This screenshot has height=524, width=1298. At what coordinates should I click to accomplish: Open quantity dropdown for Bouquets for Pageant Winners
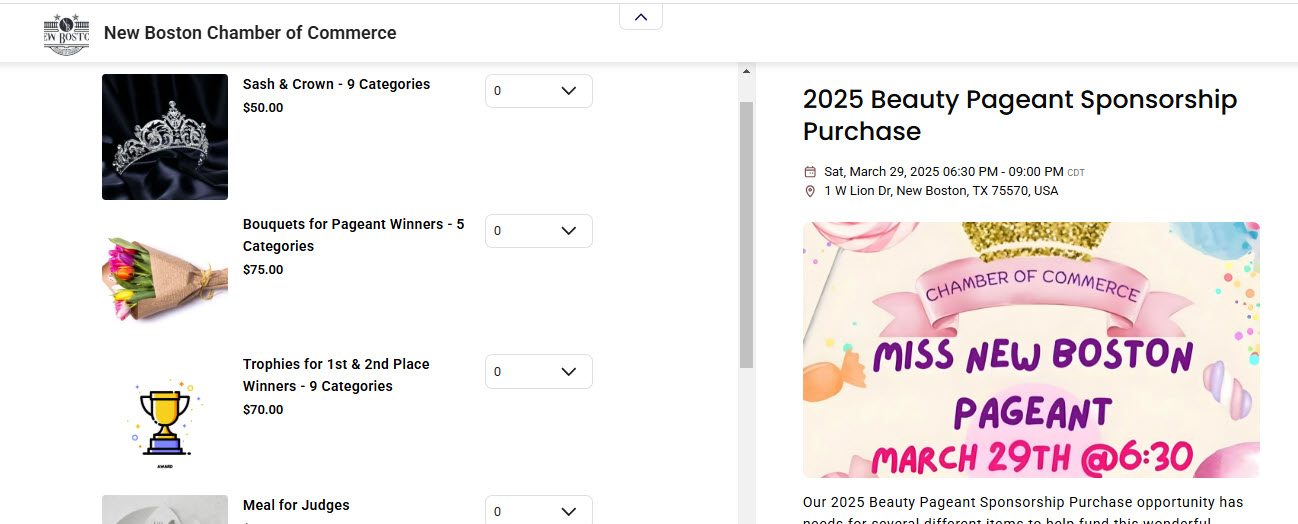click(538, 231)
